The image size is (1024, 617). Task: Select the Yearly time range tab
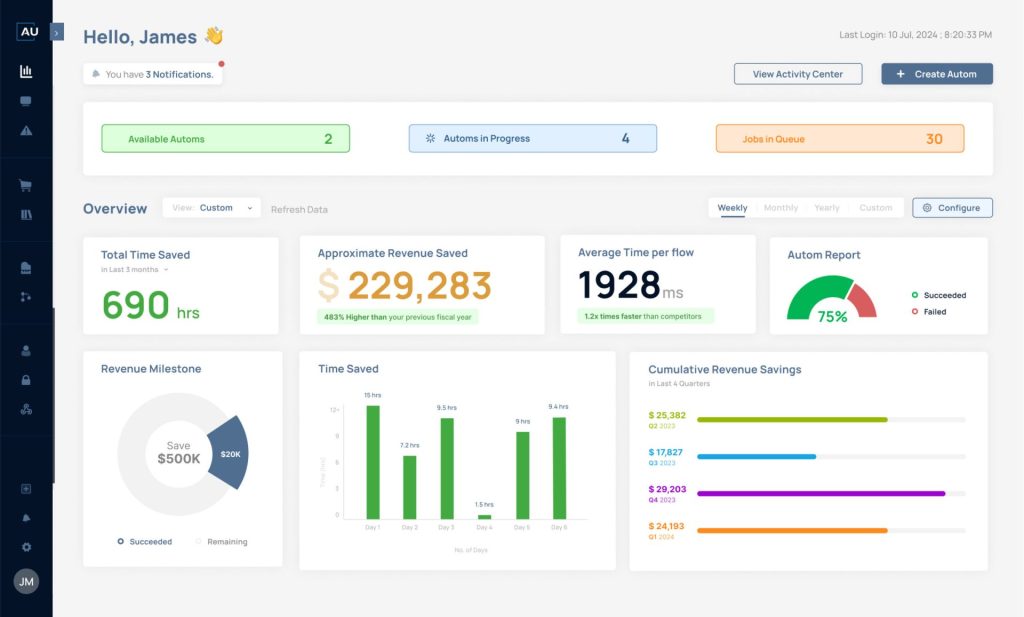click(827, 208)
